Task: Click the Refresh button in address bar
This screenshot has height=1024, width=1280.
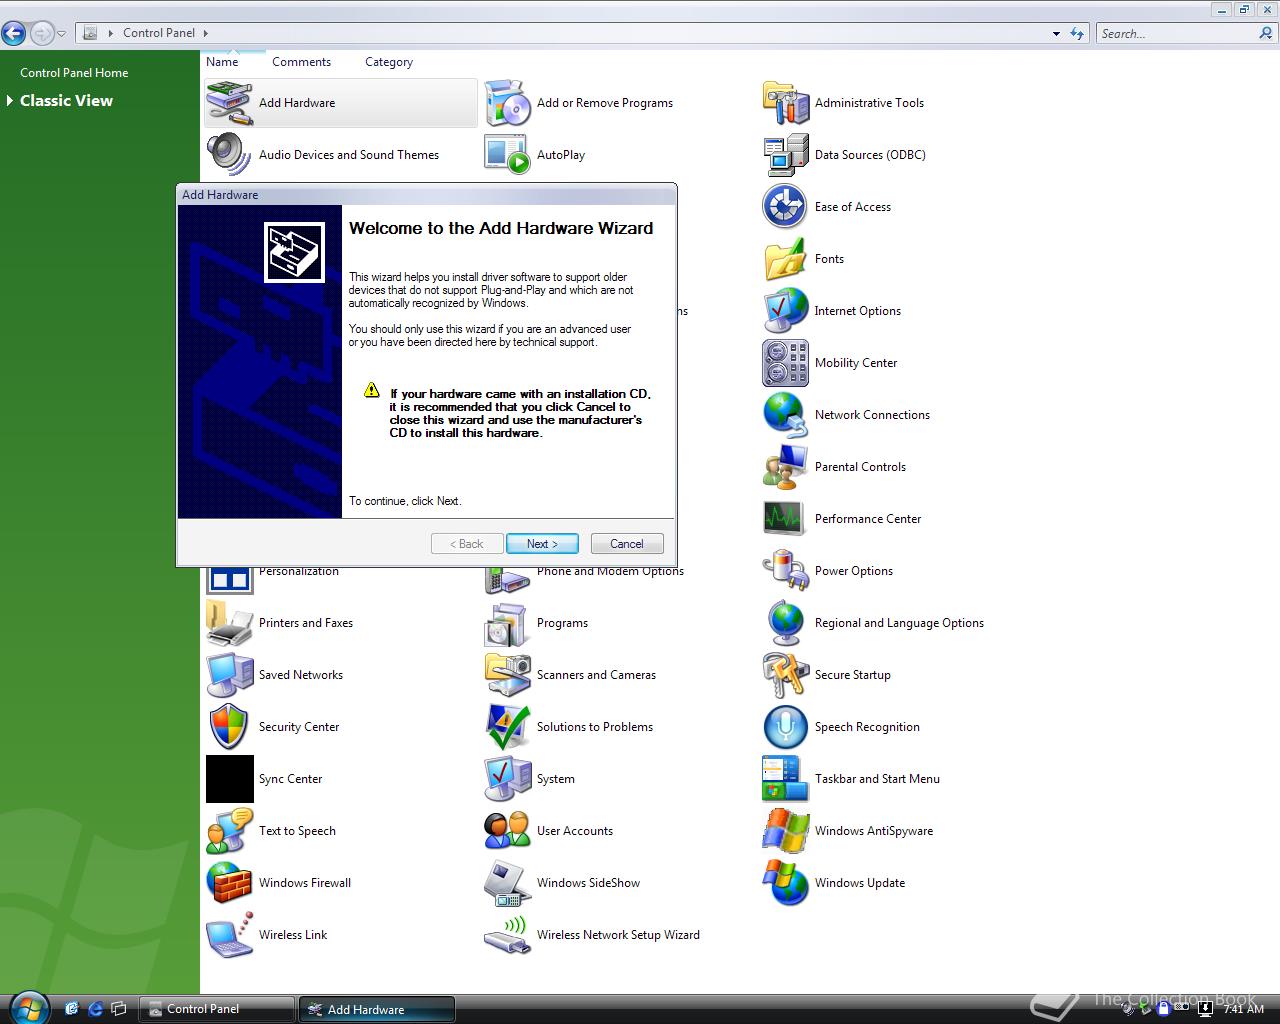Action: coord(1077,33)
